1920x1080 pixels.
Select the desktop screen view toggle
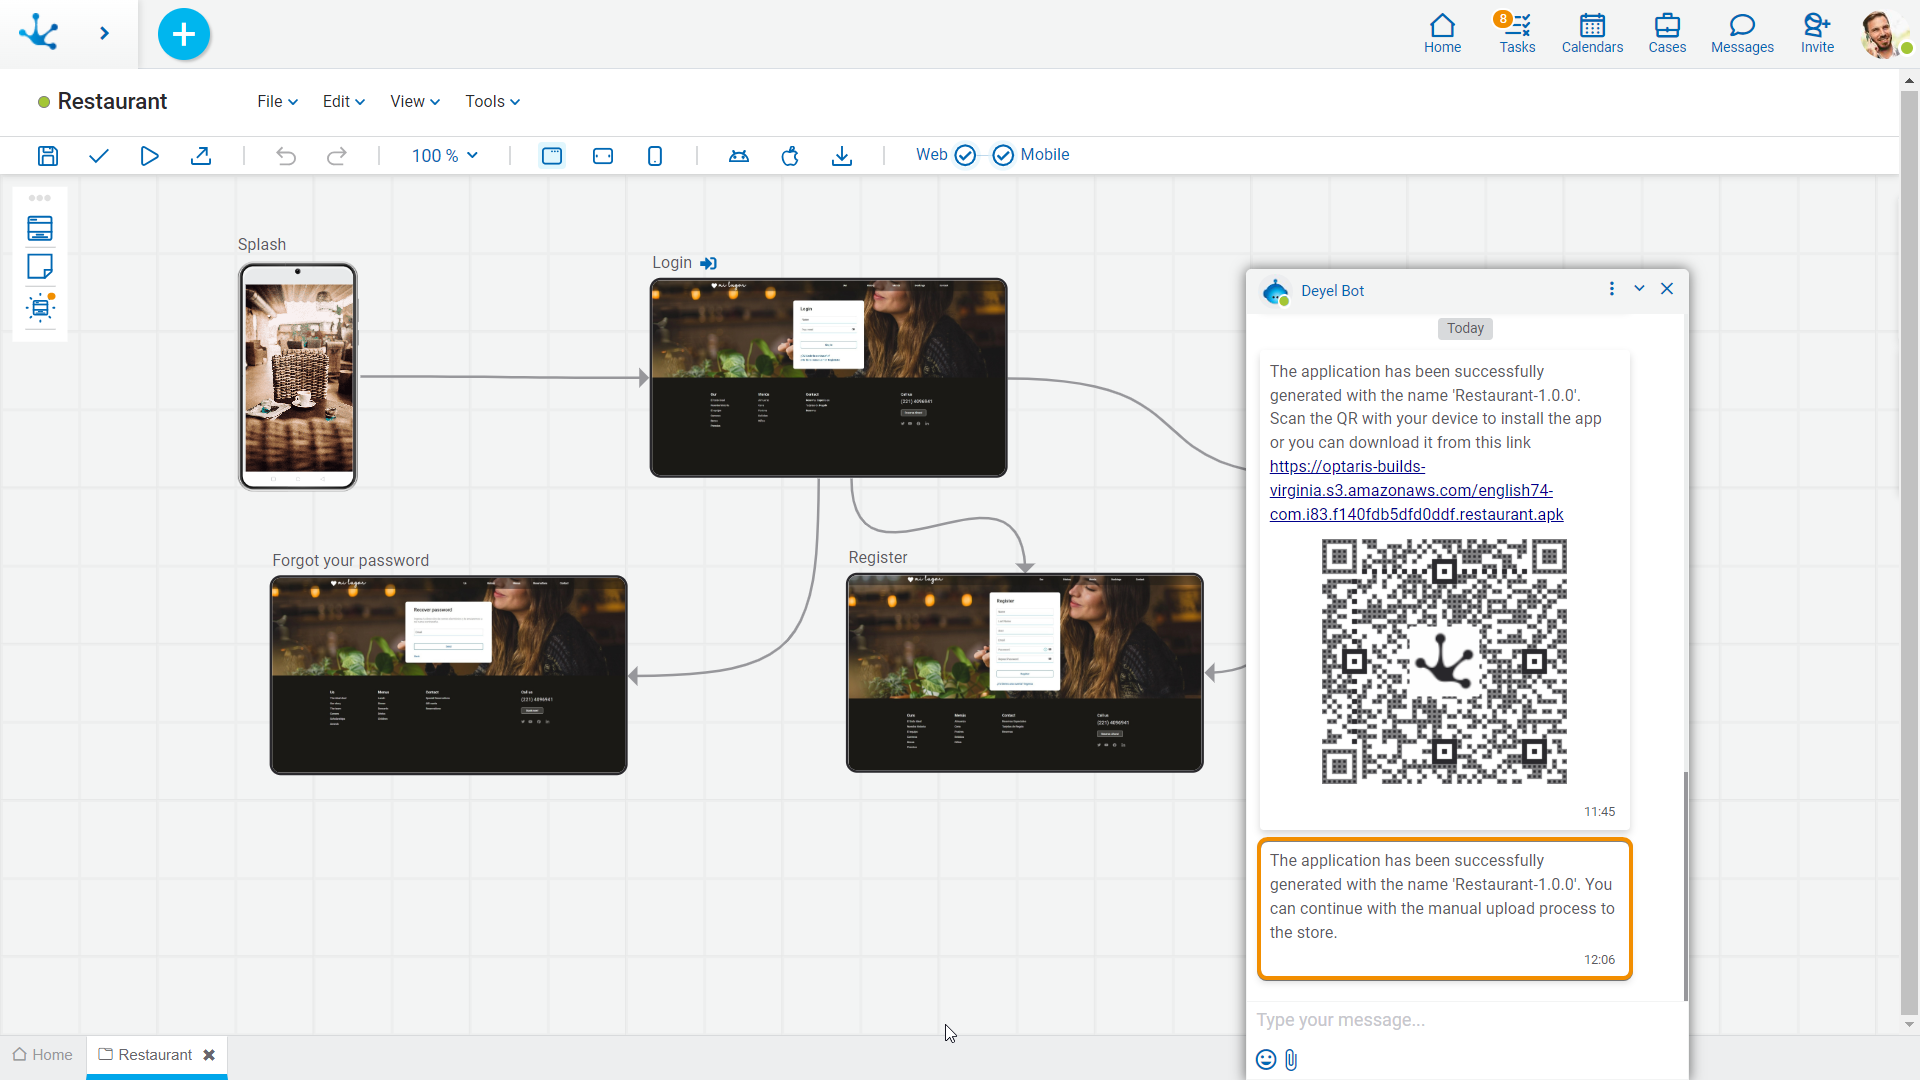(552, 156)
